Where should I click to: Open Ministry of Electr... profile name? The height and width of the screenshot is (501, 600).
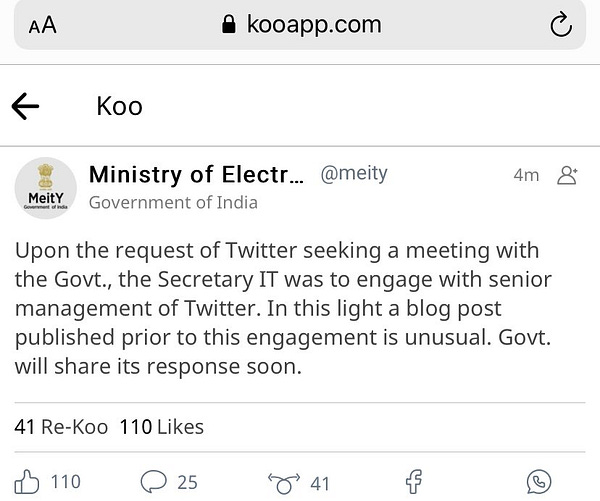[196, 175]
